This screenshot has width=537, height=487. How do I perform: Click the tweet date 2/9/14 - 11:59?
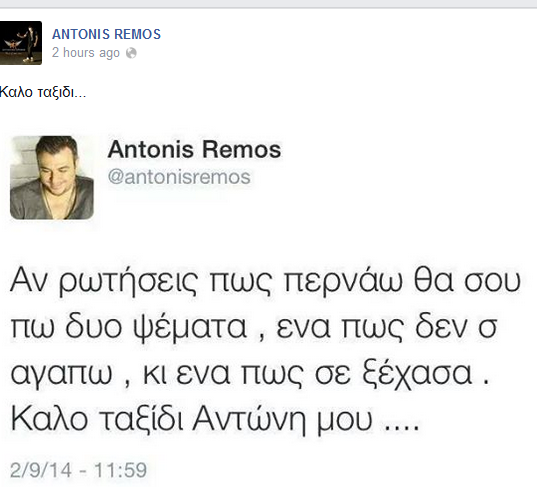pos(78,470)
